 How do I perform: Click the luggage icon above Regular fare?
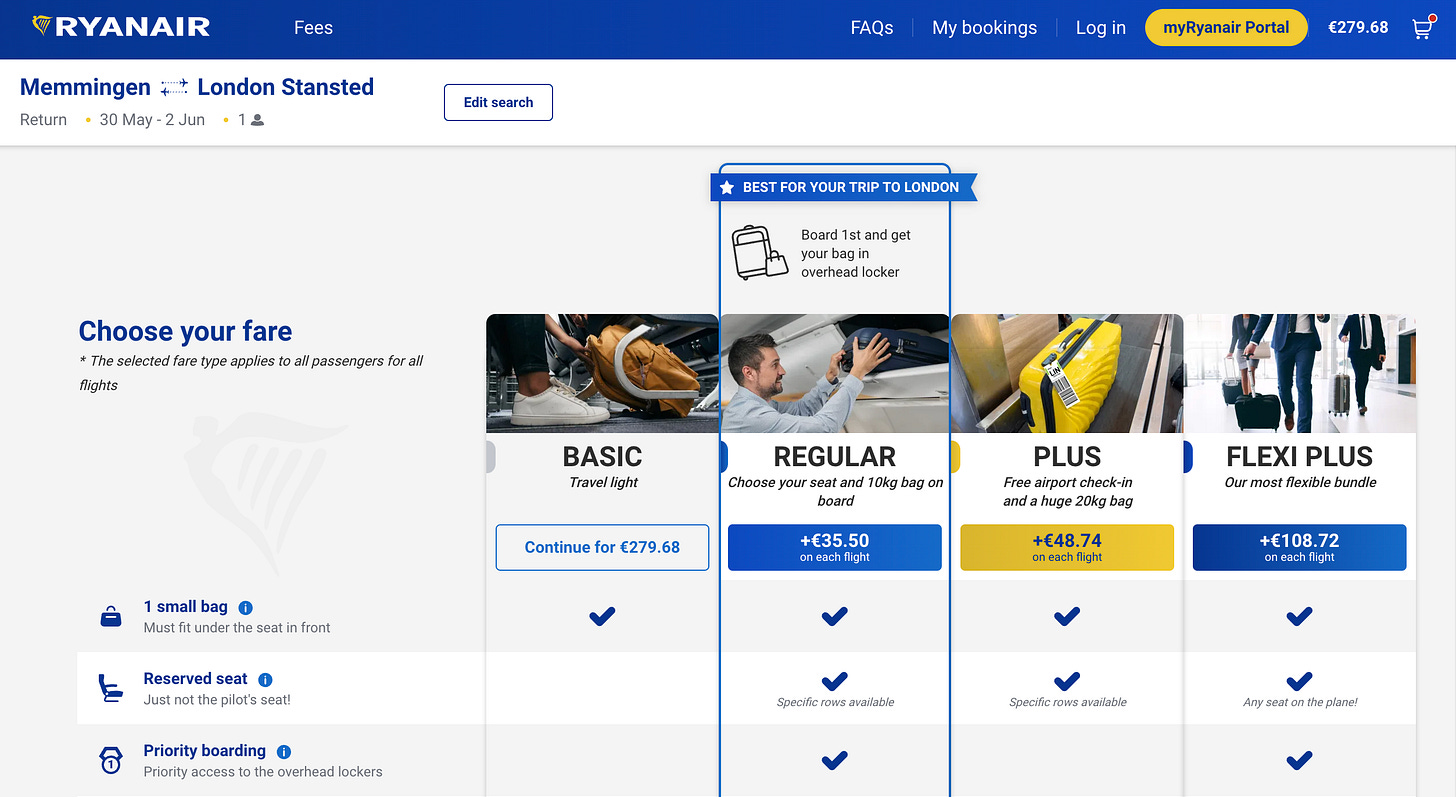[x=760, y=252]
